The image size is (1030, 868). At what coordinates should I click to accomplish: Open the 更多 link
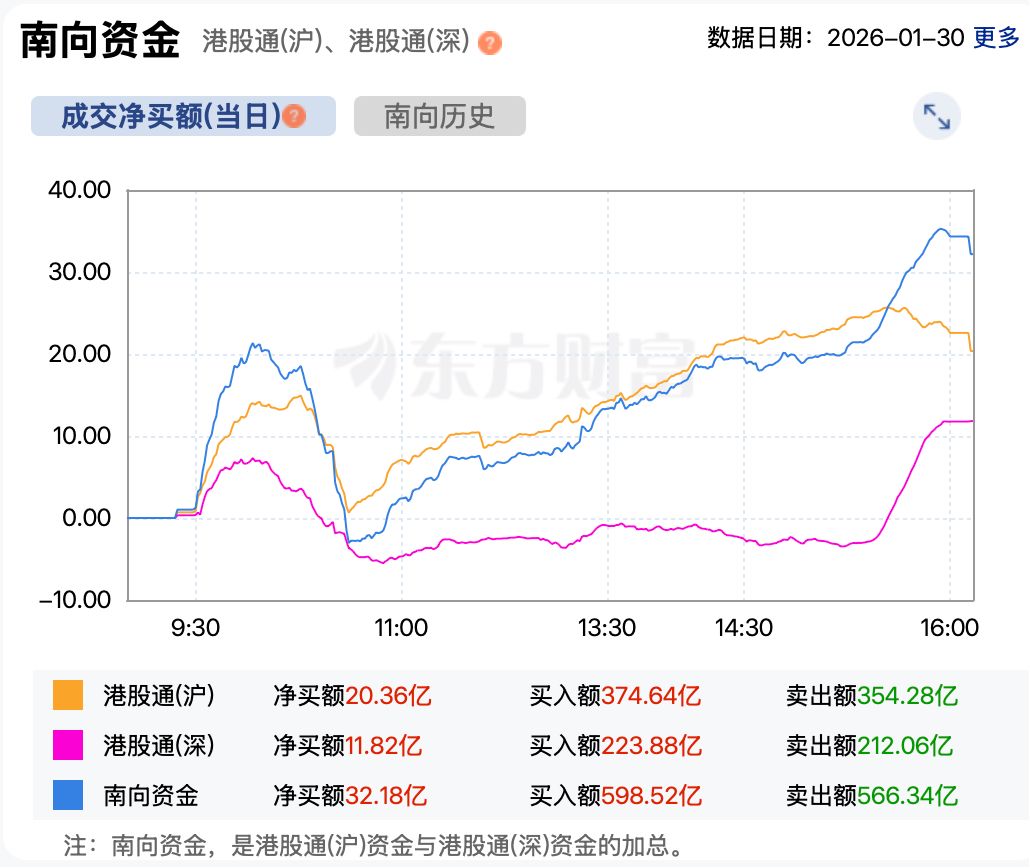(995, 36)
